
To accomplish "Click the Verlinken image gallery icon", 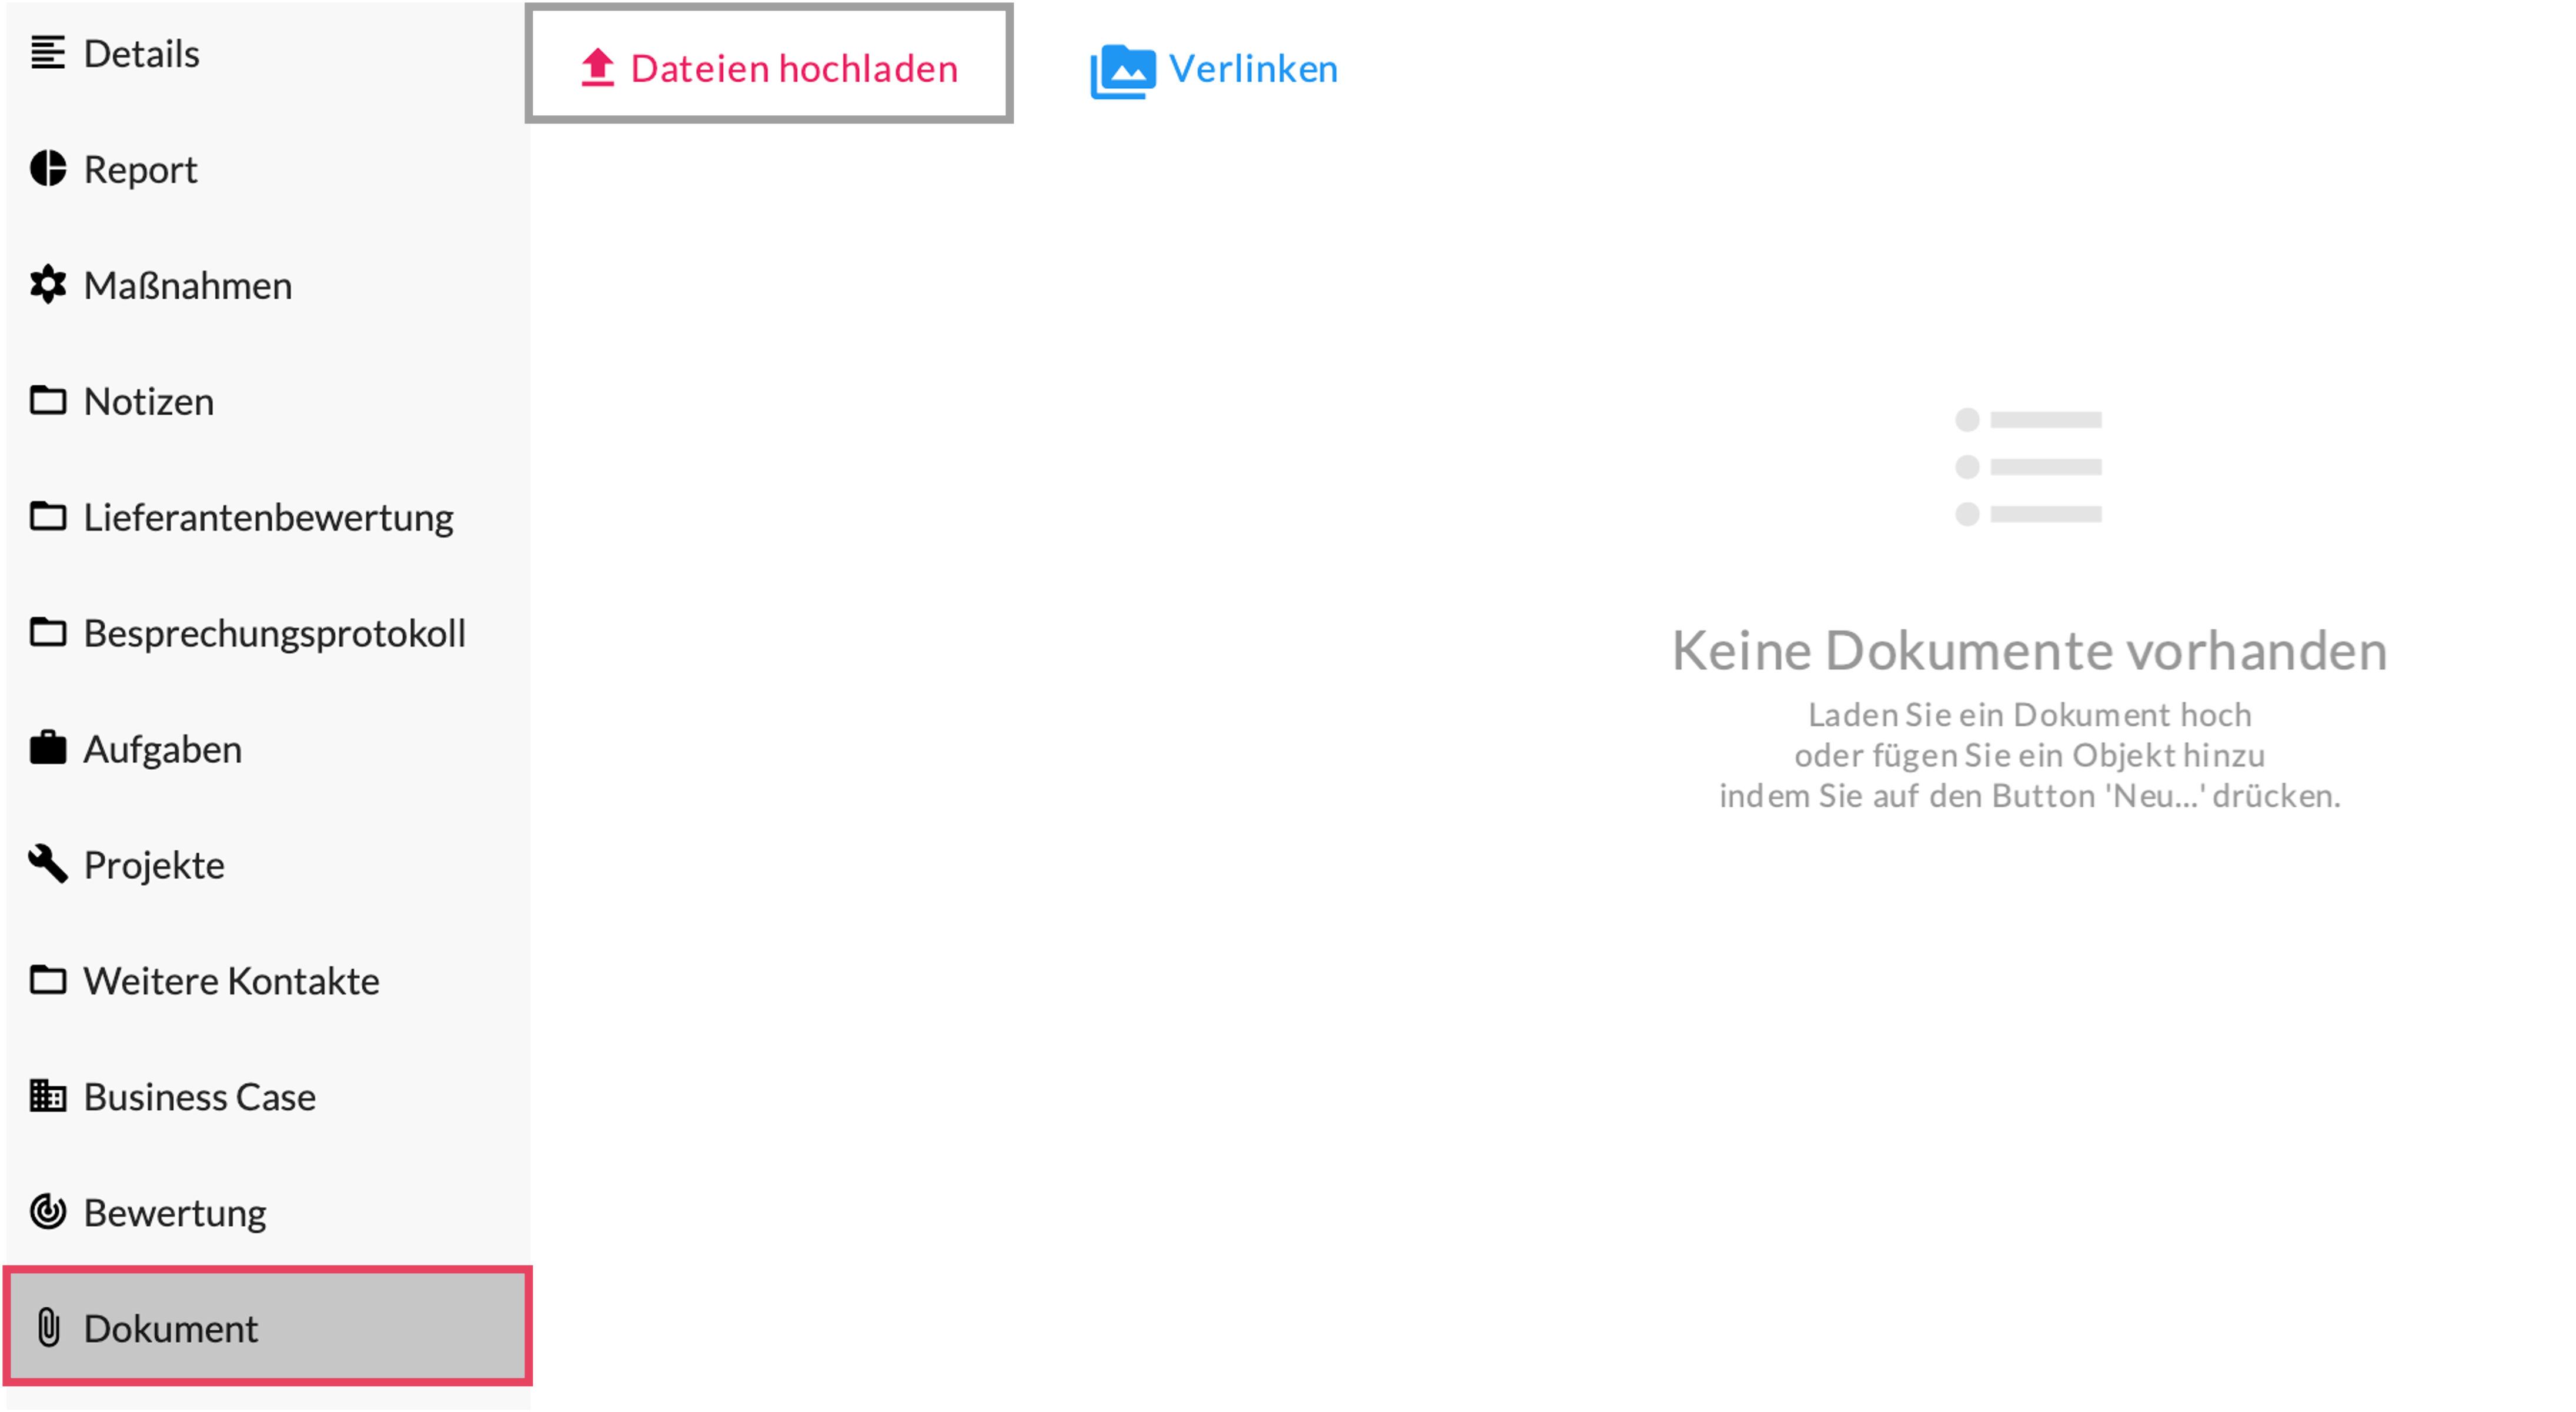I will (x=1122, y=71).
